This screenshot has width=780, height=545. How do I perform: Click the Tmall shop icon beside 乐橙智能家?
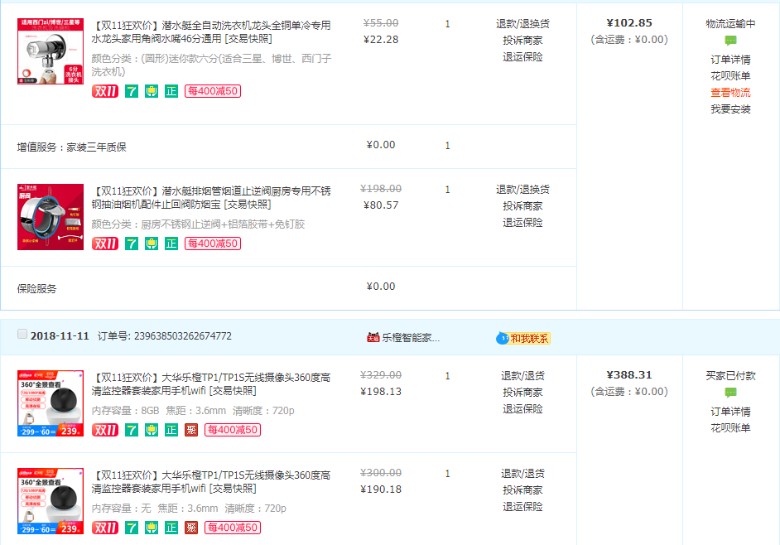373,338
